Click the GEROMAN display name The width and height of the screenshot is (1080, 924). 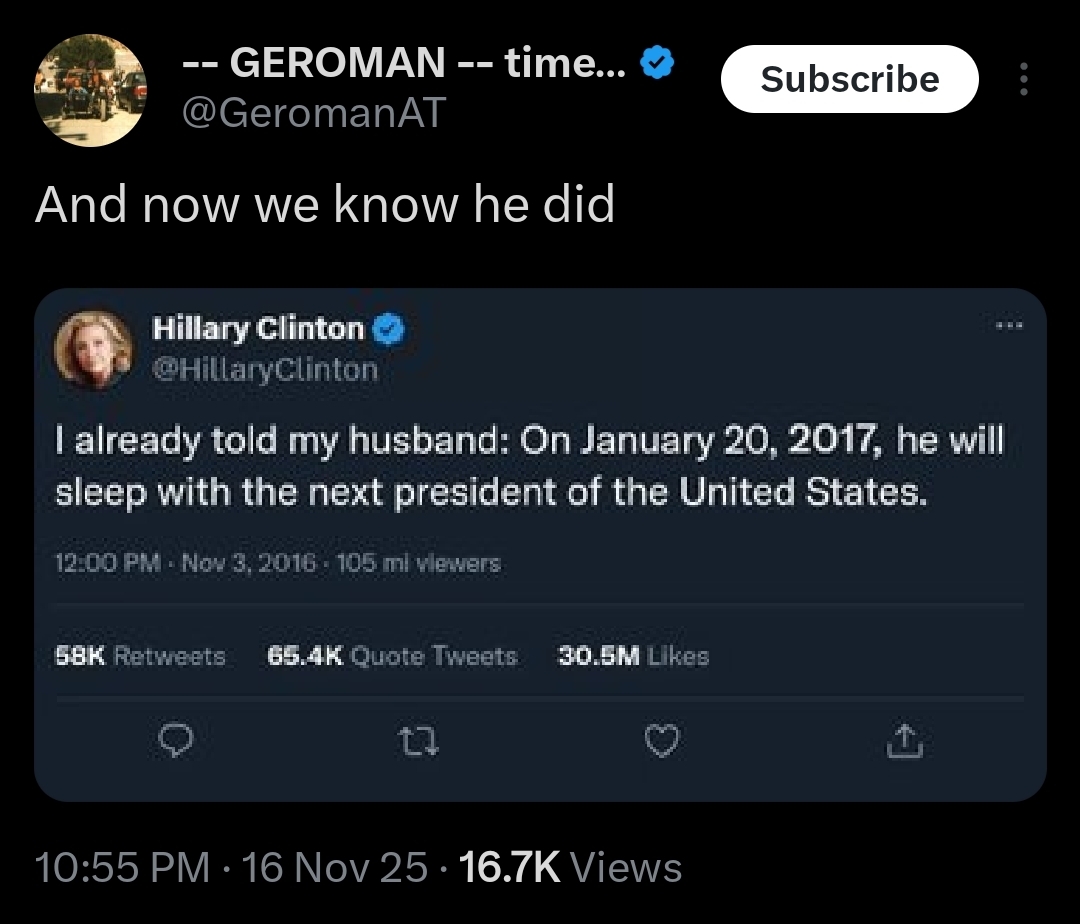(404, 62)
